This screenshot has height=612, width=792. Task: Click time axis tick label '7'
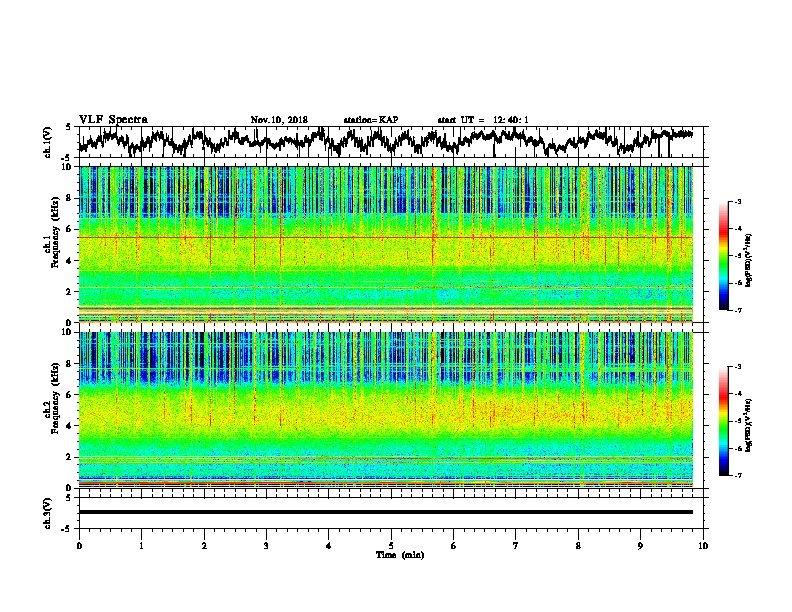click(516, 546)
